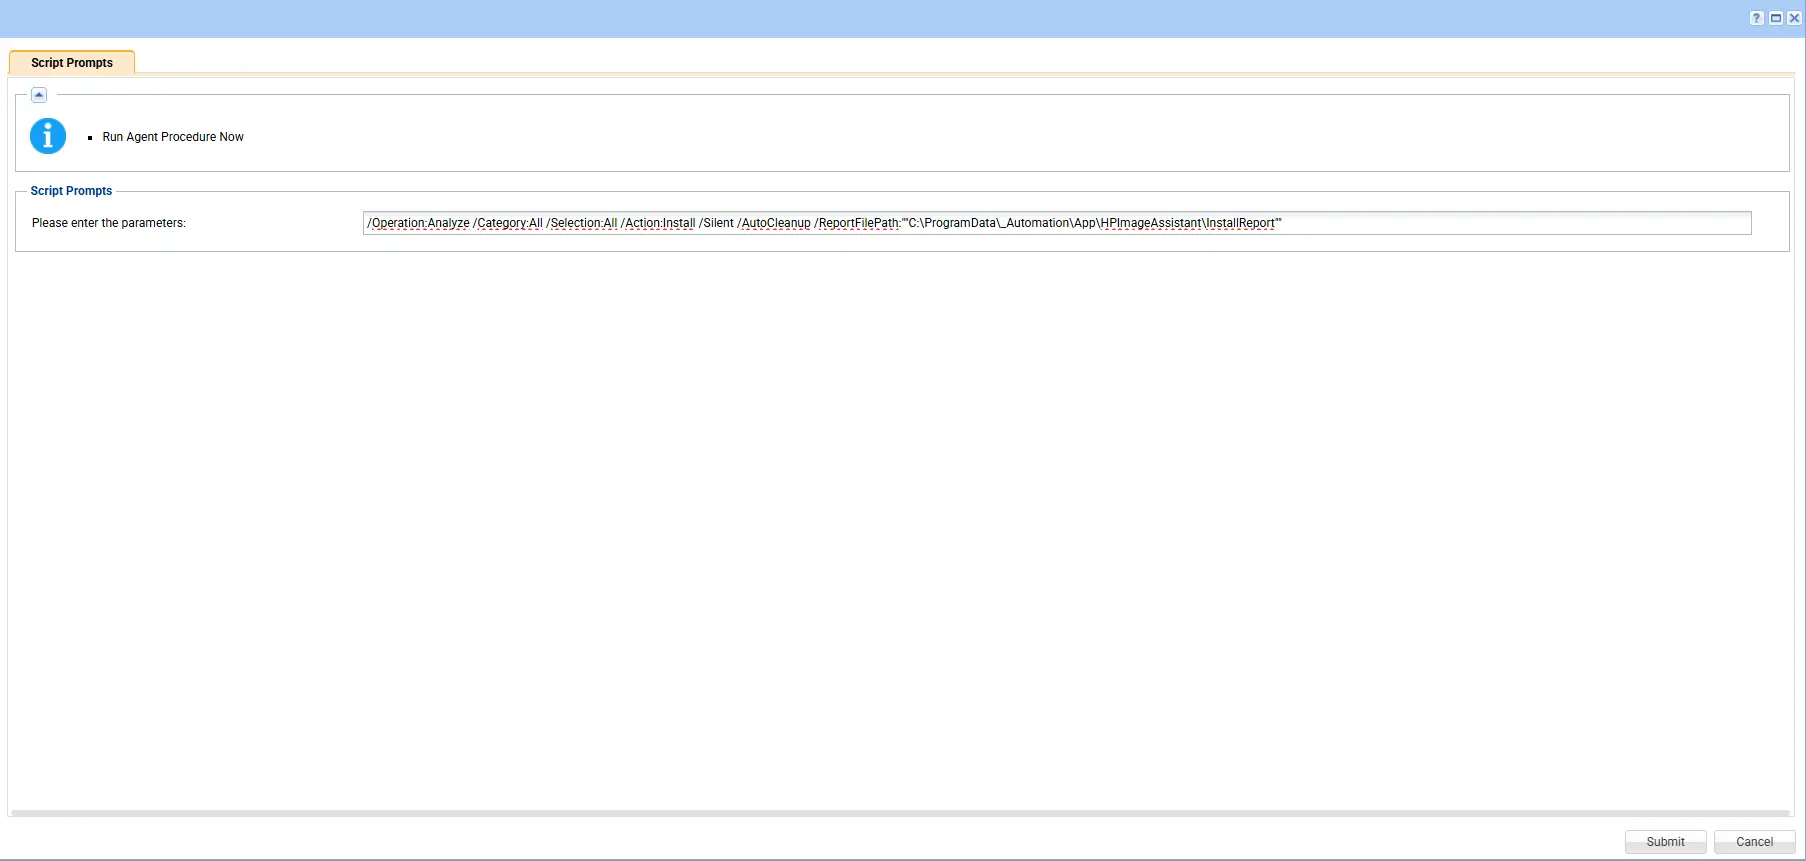This screenshot has height=861, width=1806.
Task: Select the Script Prompts tab
Action: tap(72, 62)
